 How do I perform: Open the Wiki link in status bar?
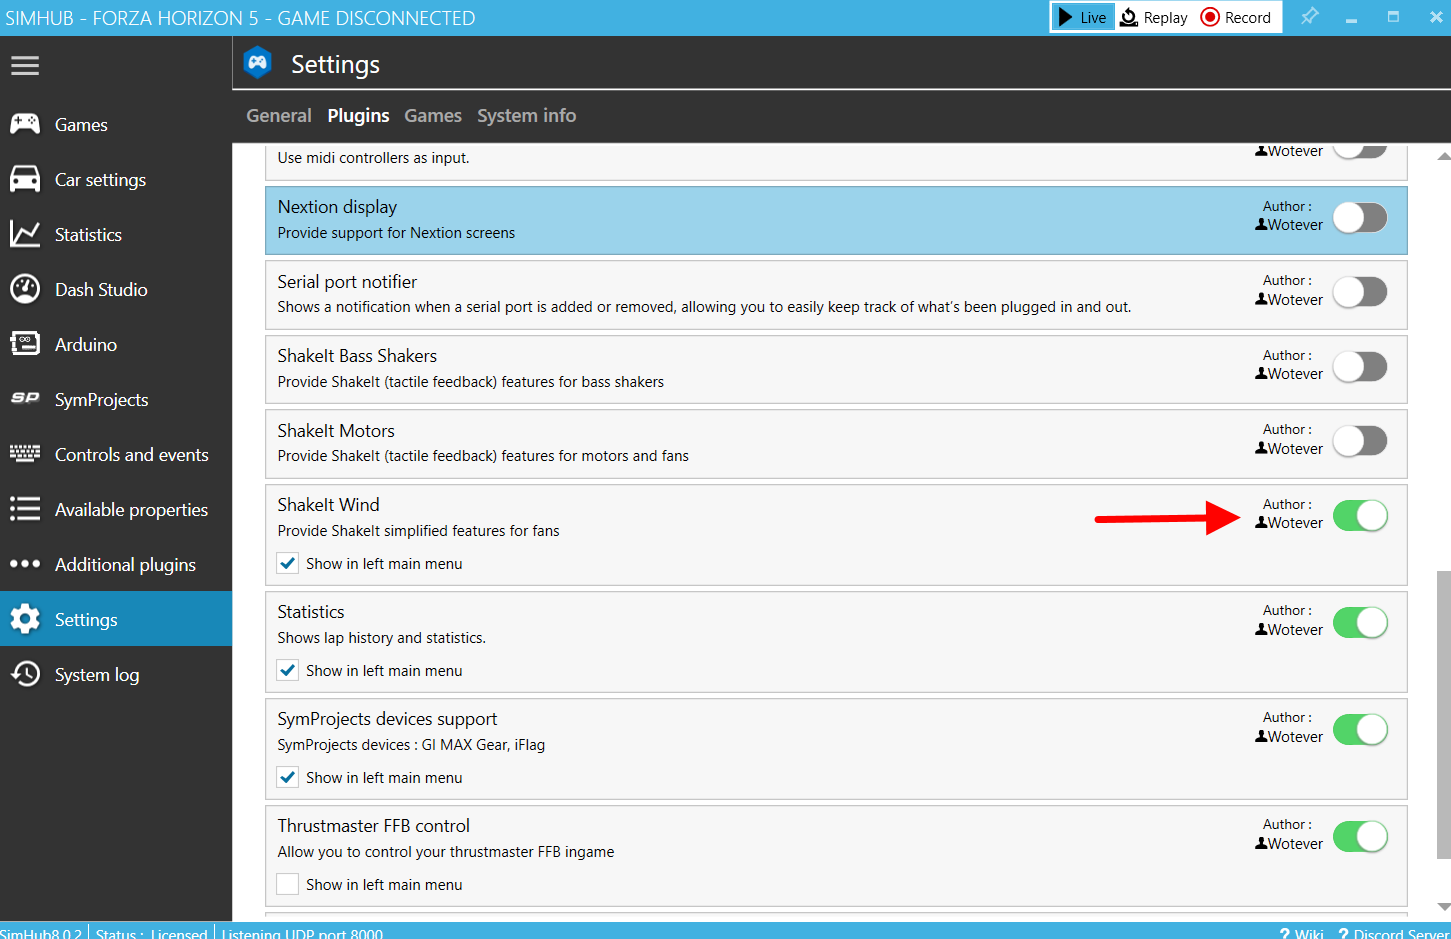pos(1302,932)
